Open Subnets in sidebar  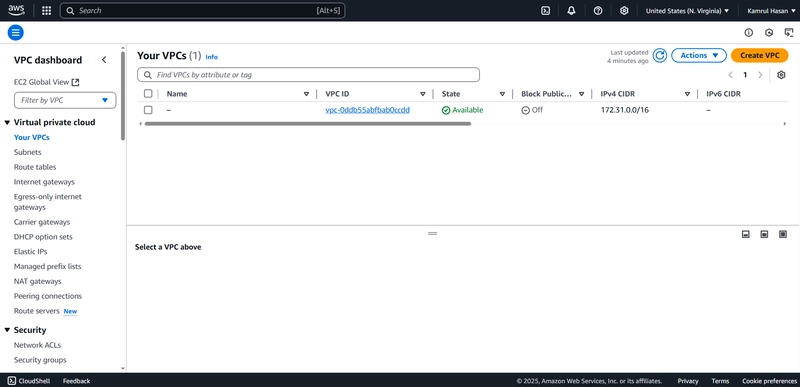[x=28, y=152]
